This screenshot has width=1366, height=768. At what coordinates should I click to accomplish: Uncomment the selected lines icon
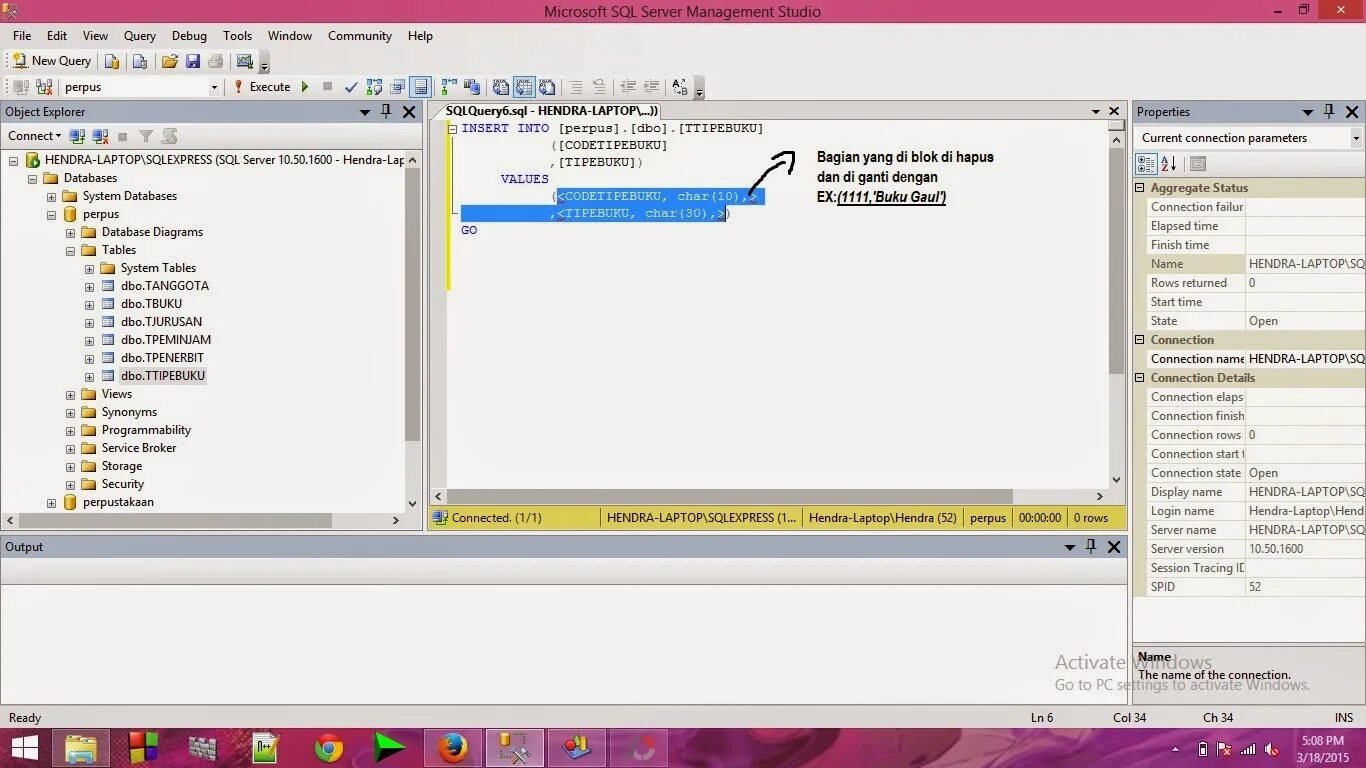pyautogui.click(x=599, y=87)
